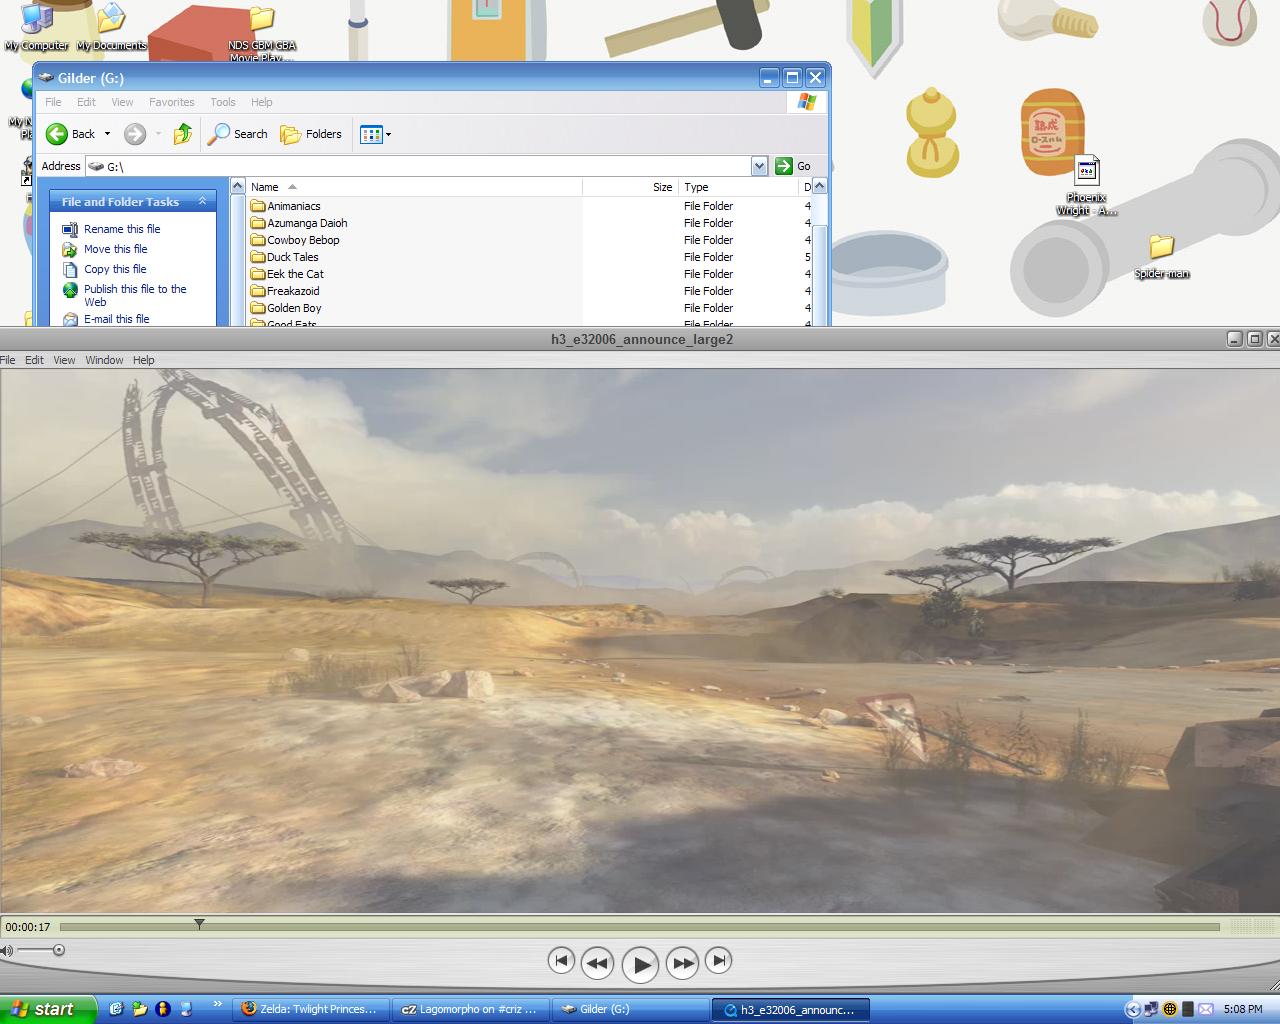Click the rewind button

coord(597,963)
